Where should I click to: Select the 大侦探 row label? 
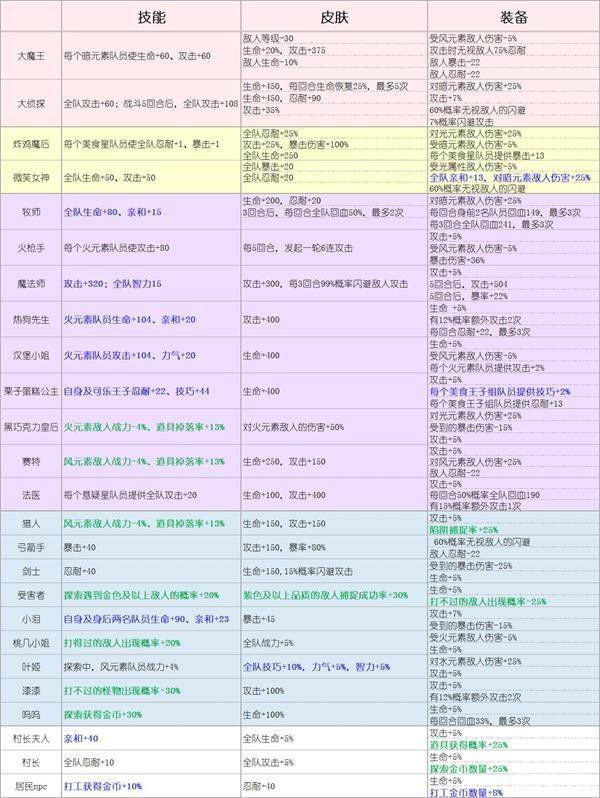[30, 103]
